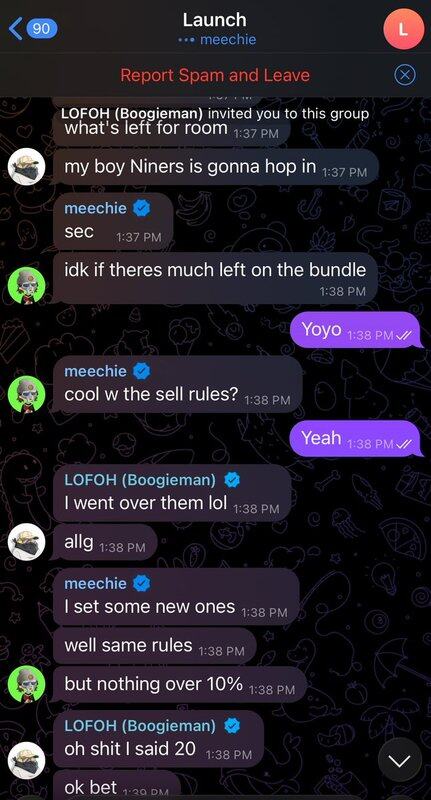Tap avatar next to 'oh shit I said 20'
The image size is (431, 800).
27,760
